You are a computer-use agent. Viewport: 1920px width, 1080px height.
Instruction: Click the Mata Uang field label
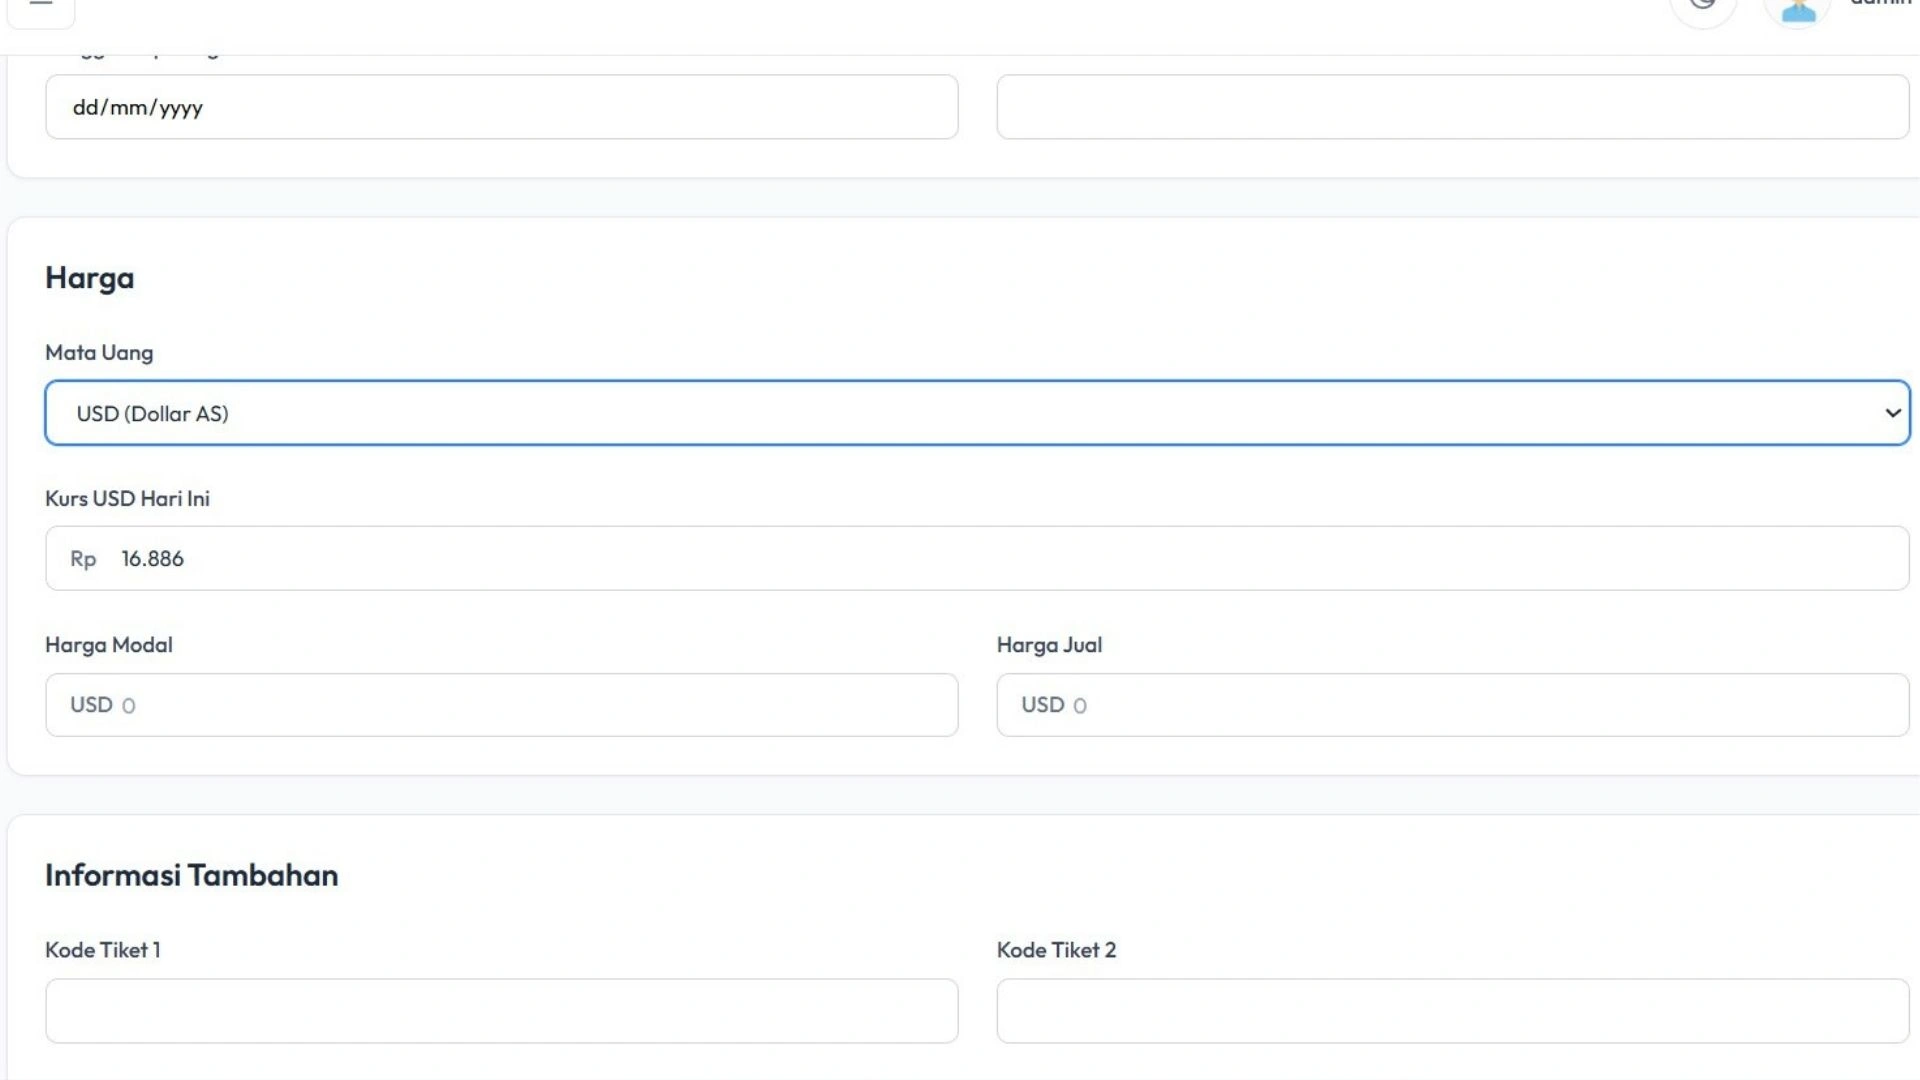point(99,353)
